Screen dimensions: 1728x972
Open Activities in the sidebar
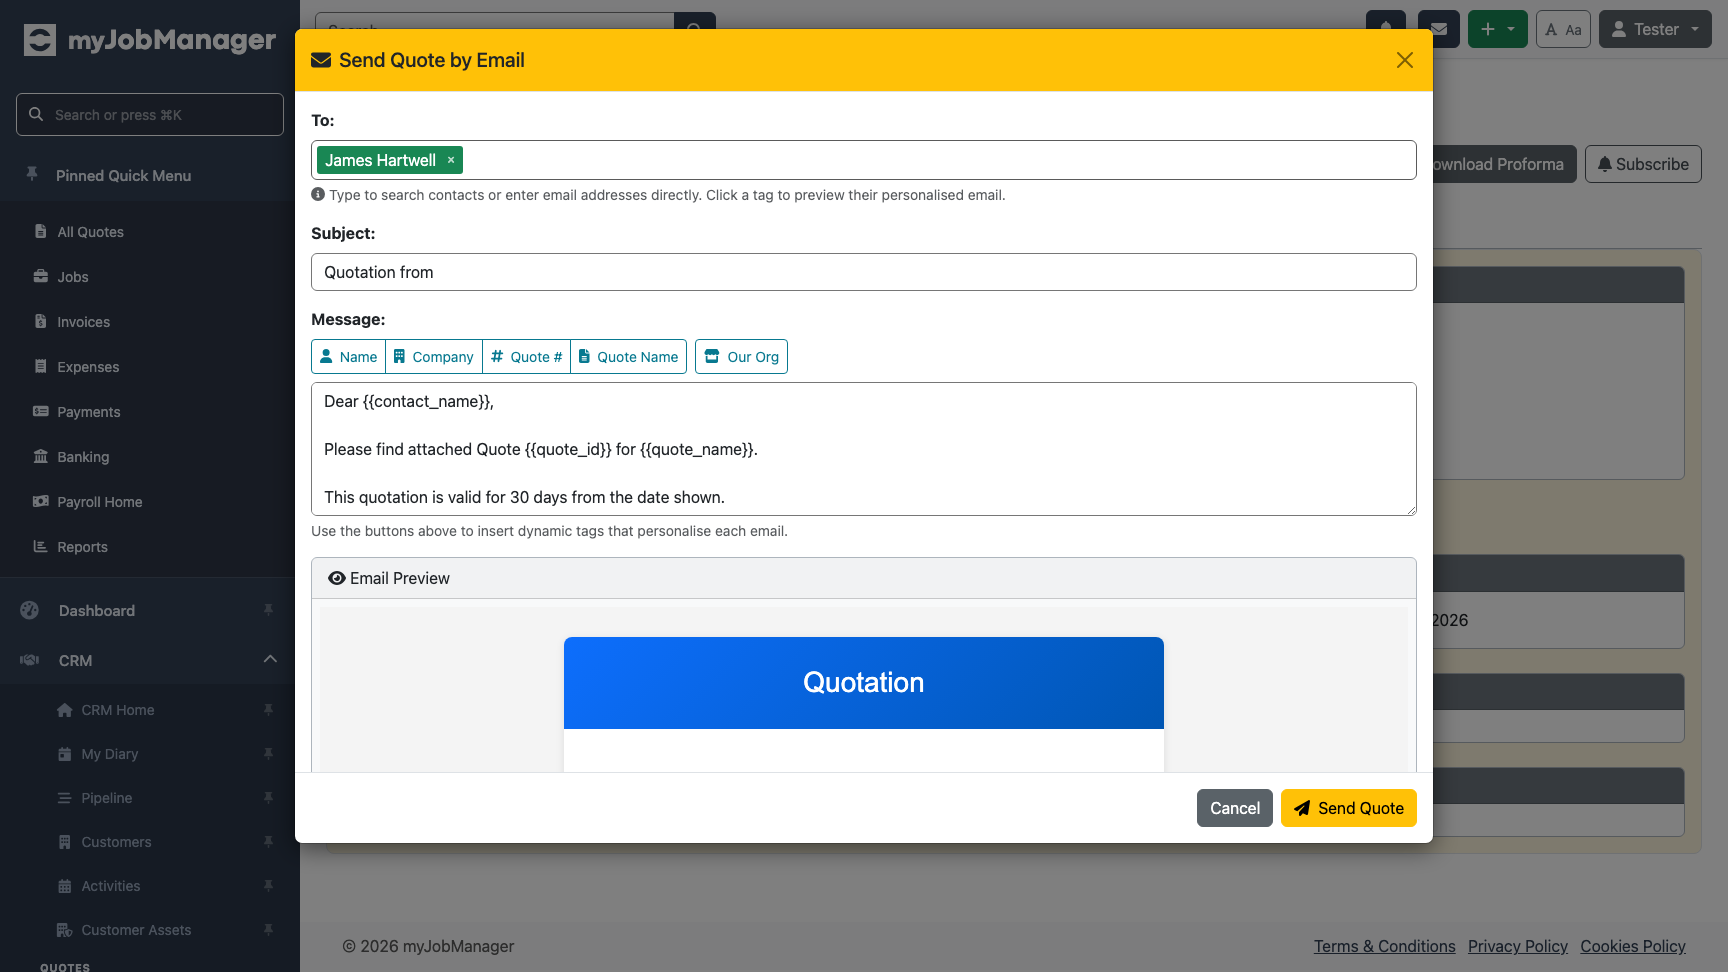110,886
